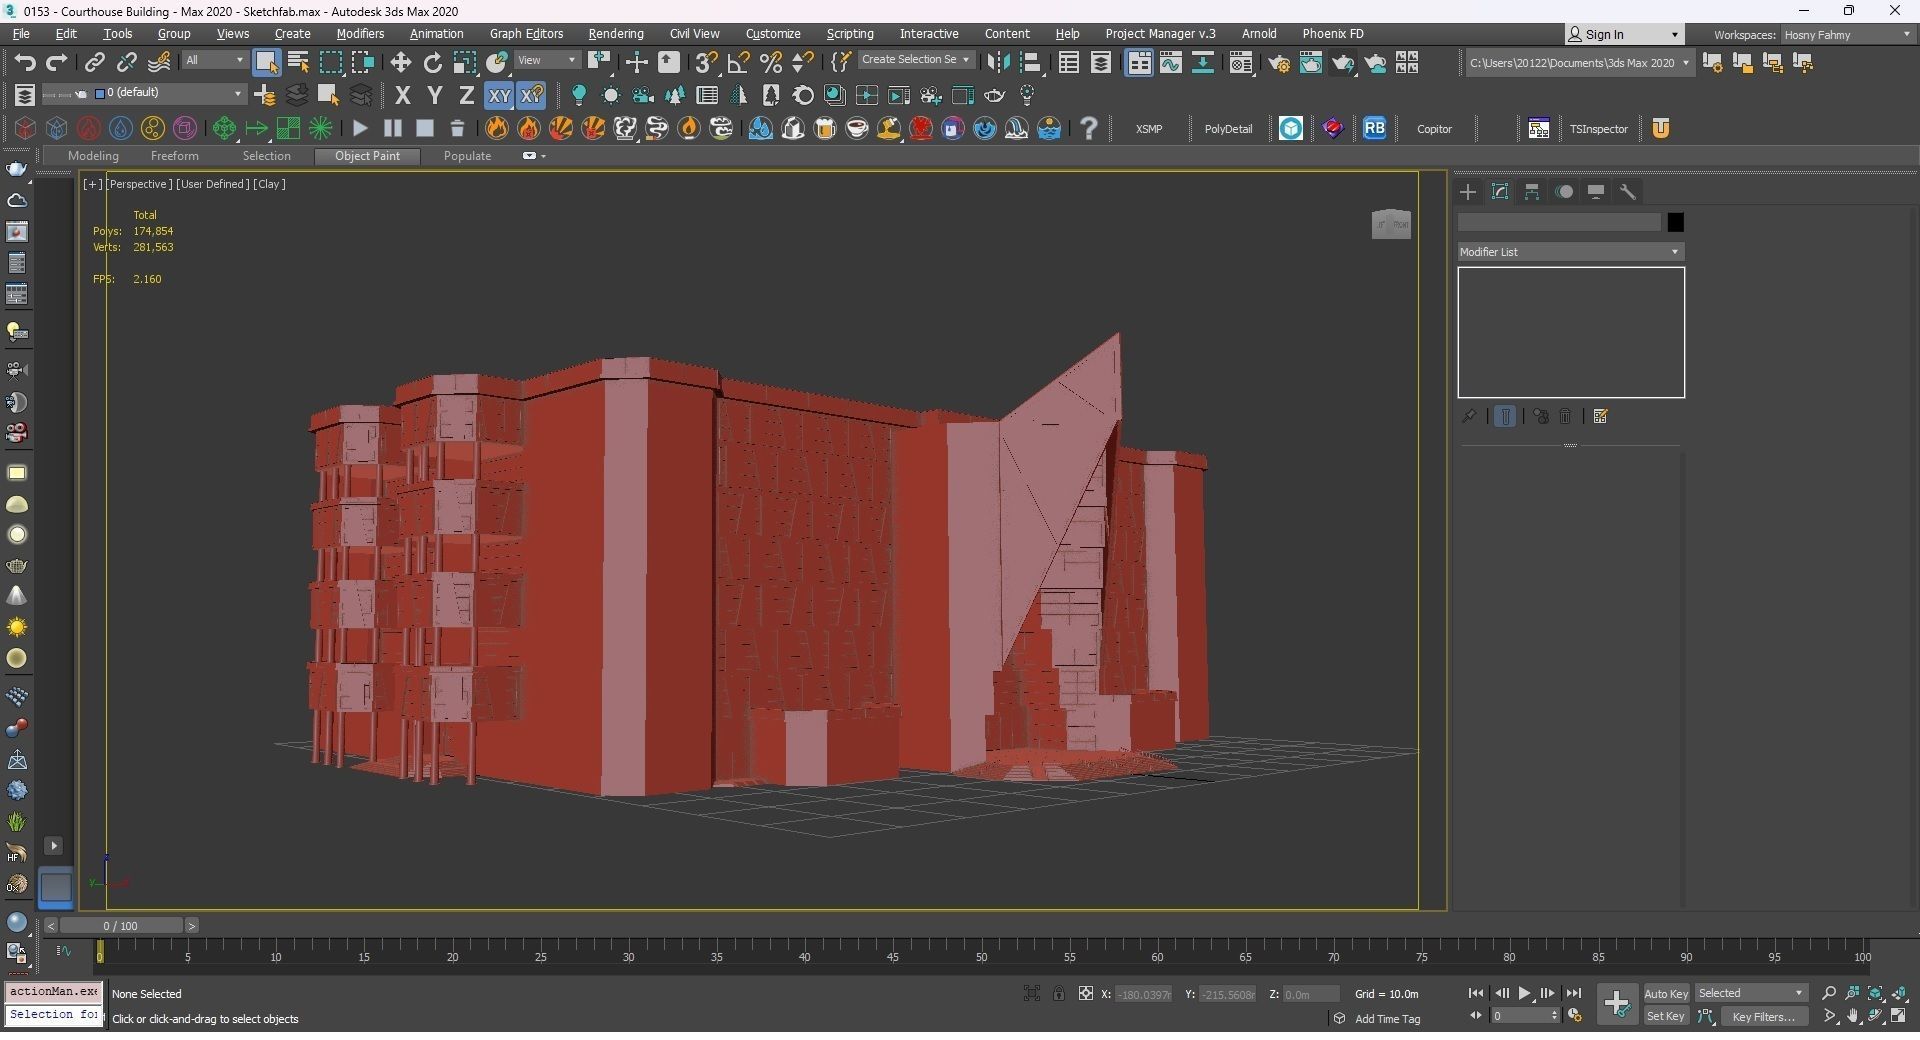Screen dimensions: 1920x1040
Task: Choose the Select and Move tool
Action: click(x=400, y=62)
